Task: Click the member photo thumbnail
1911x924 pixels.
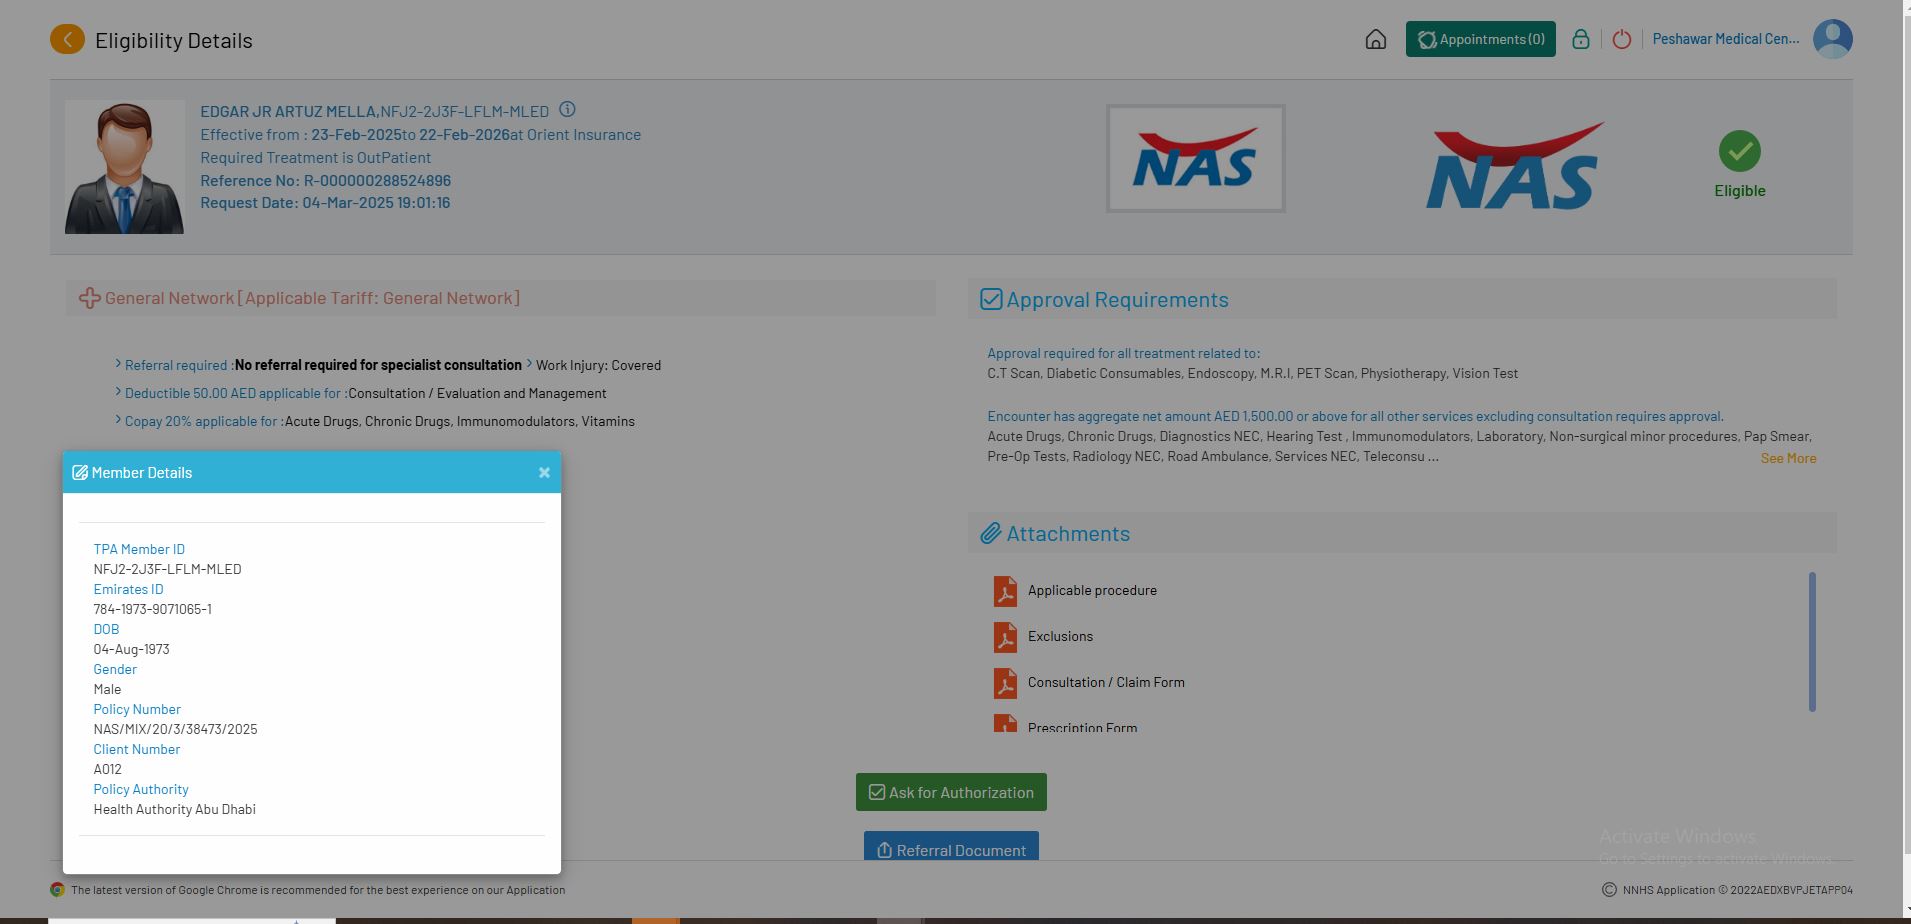Action: [x=125, y=167]
